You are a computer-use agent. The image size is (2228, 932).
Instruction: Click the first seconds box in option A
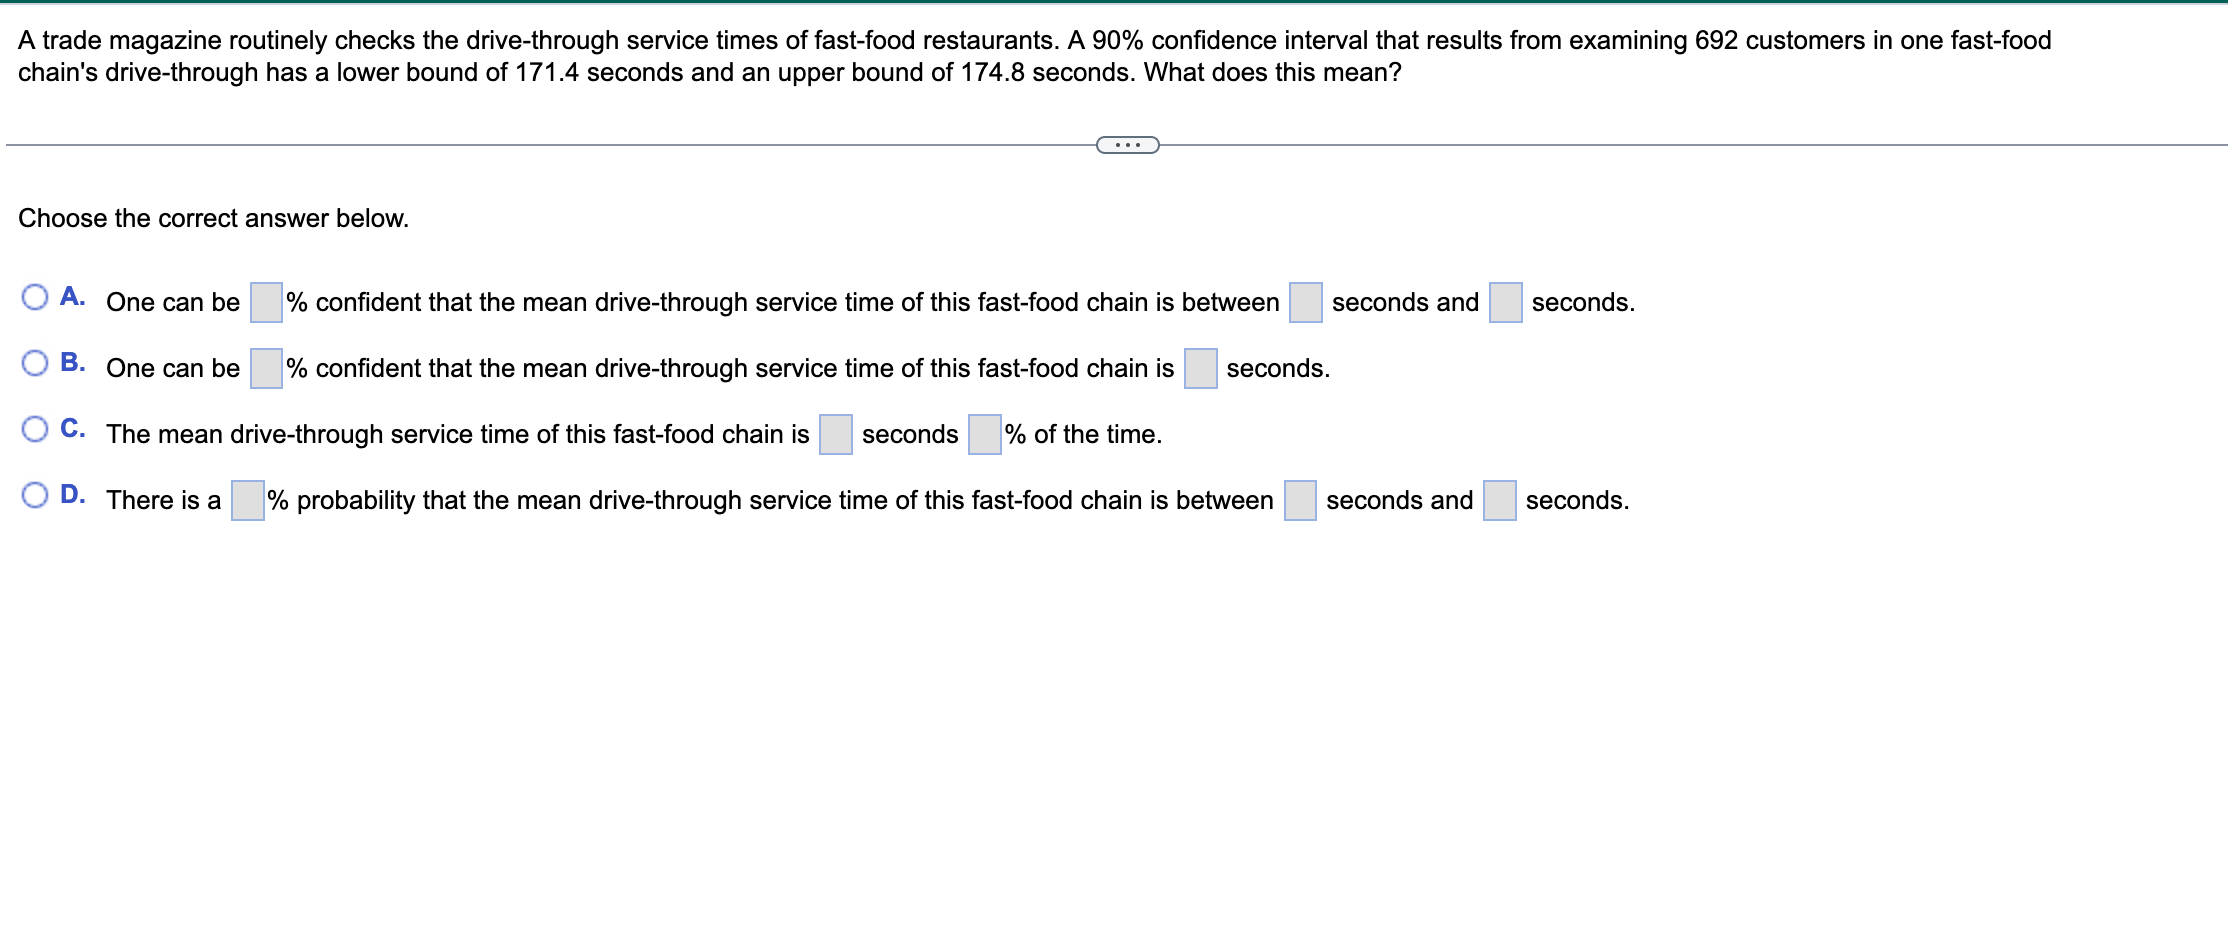point(1305,300)
